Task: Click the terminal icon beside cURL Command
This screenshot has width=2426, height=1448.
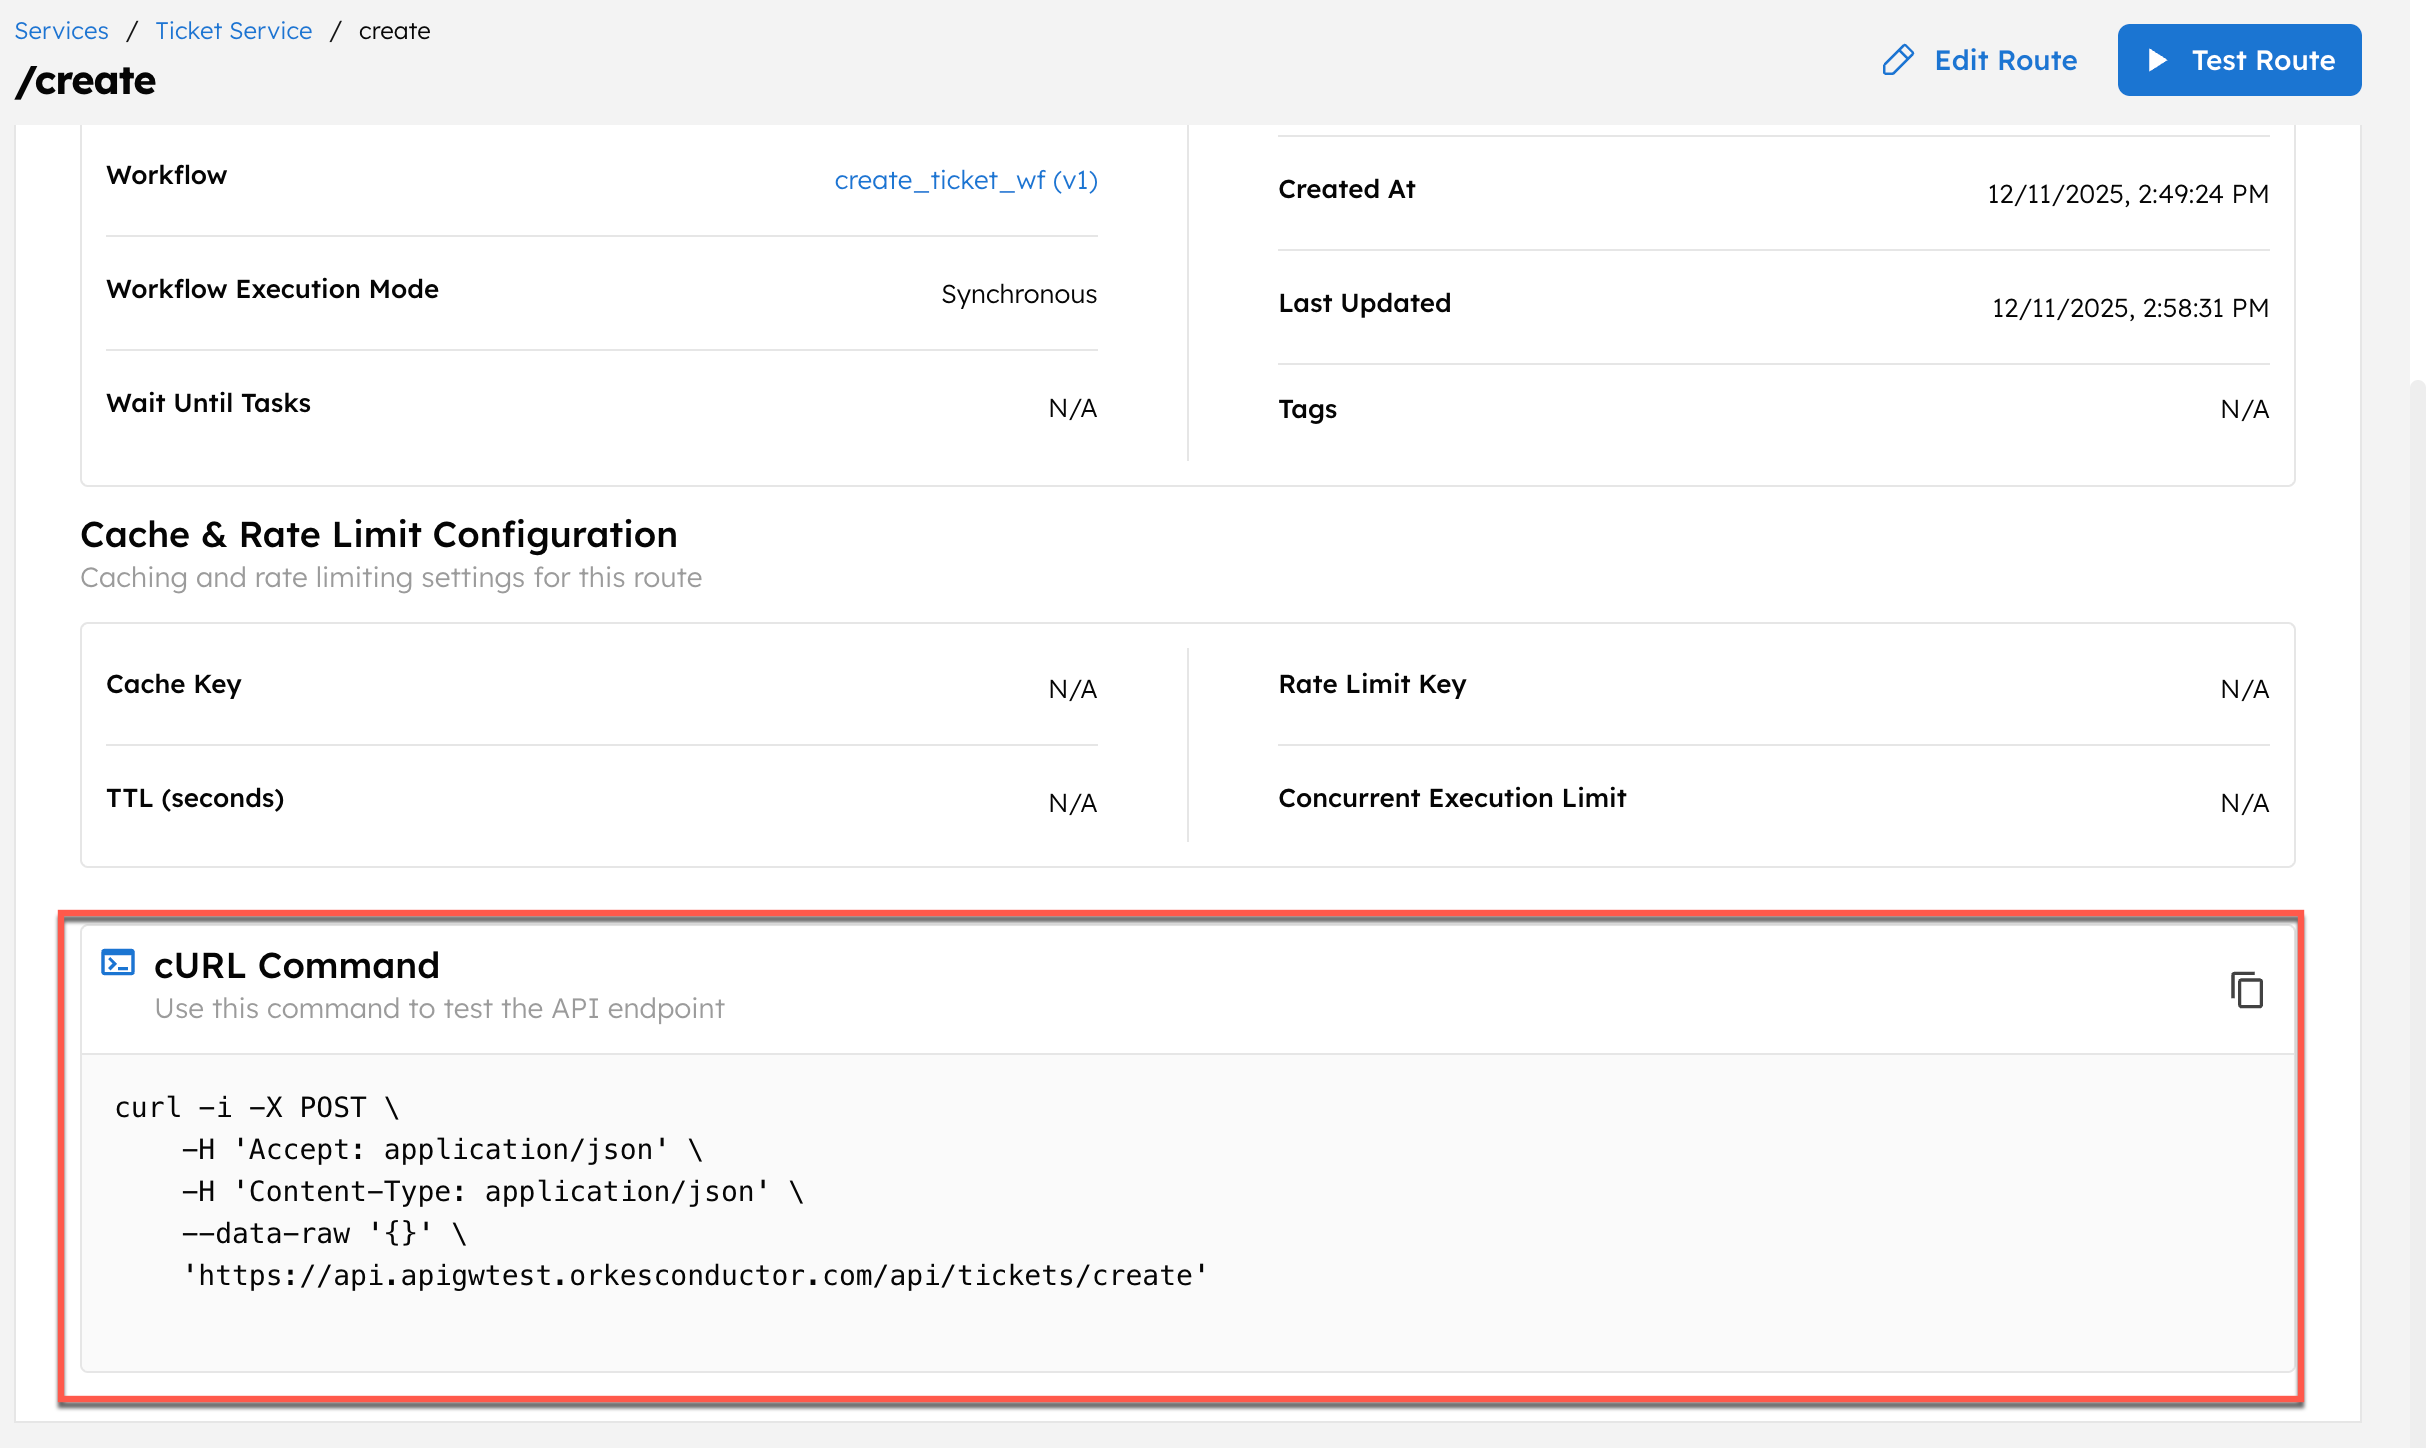Action: [118, 963]
